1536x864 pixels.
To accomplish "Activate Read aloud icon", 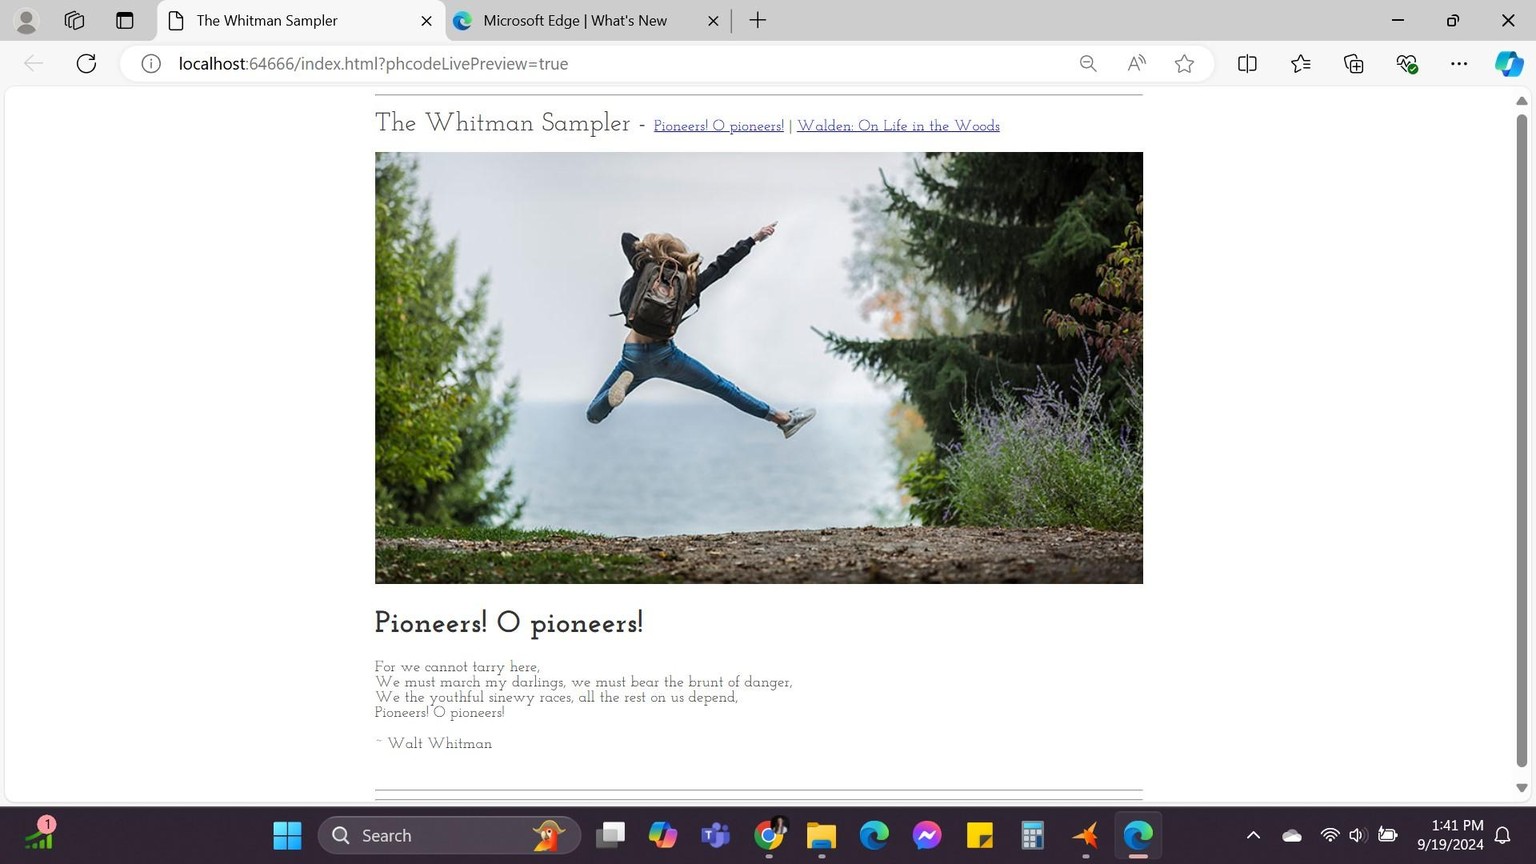I will click(1136, 64).
